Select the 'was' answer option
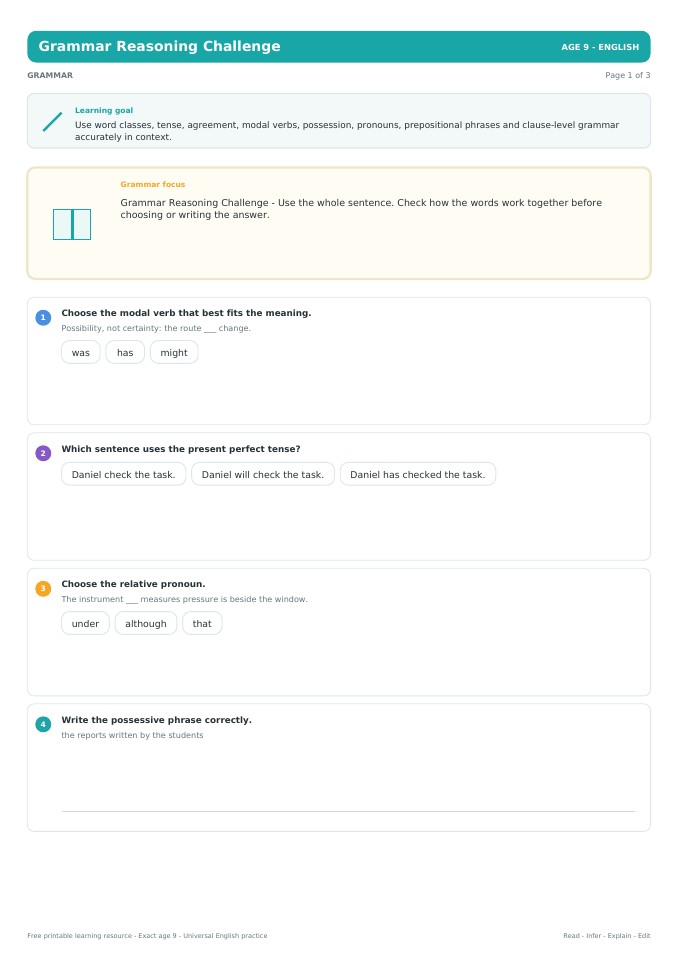The width and height of the screenshot is (678, 959). pos(81,353)
